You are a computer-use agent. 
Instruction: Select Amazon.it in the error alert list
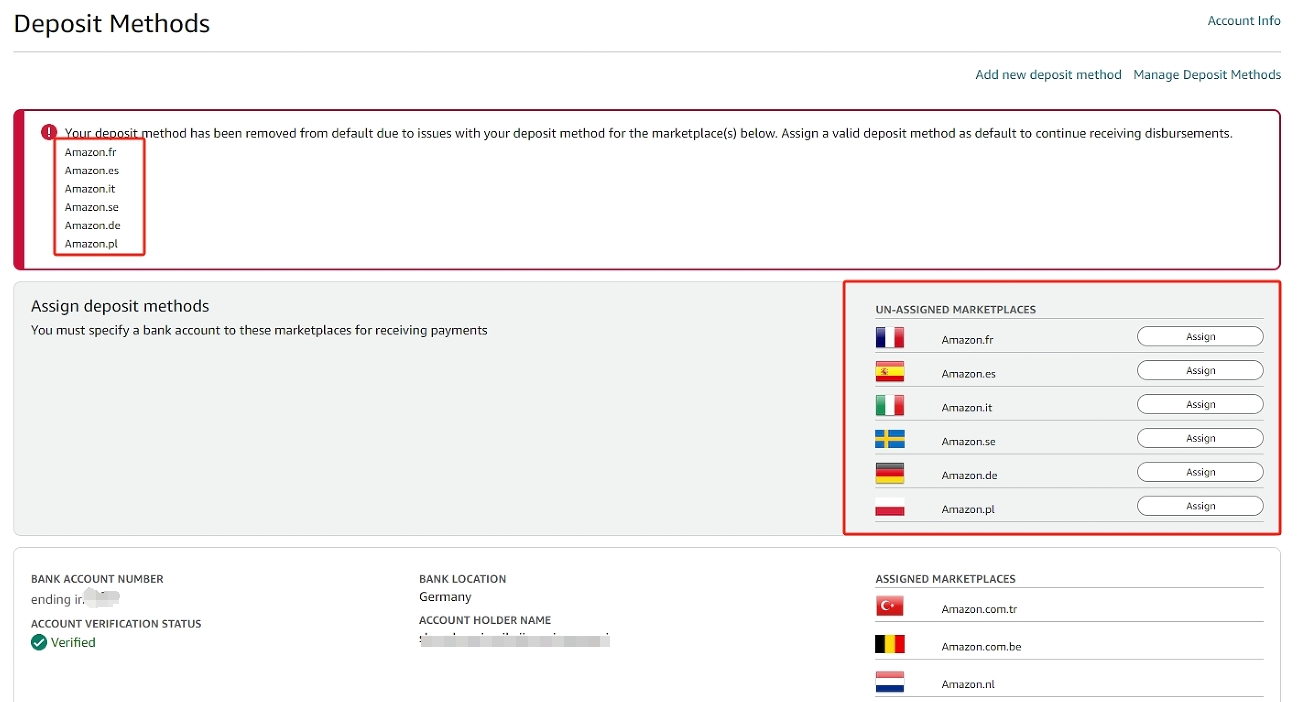tap(90, 188)
